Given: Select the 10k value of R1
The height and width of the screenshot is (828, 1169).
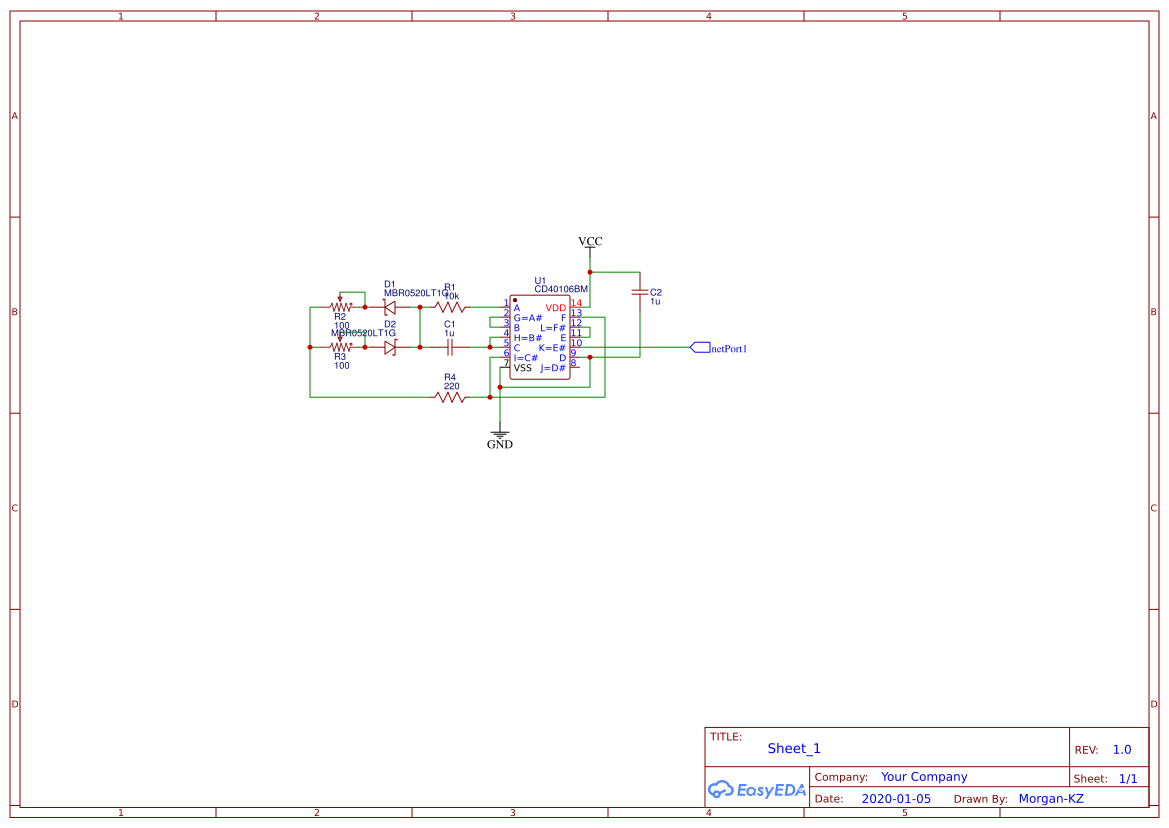Looking at the screenshot, I should [x=452, y=297].
